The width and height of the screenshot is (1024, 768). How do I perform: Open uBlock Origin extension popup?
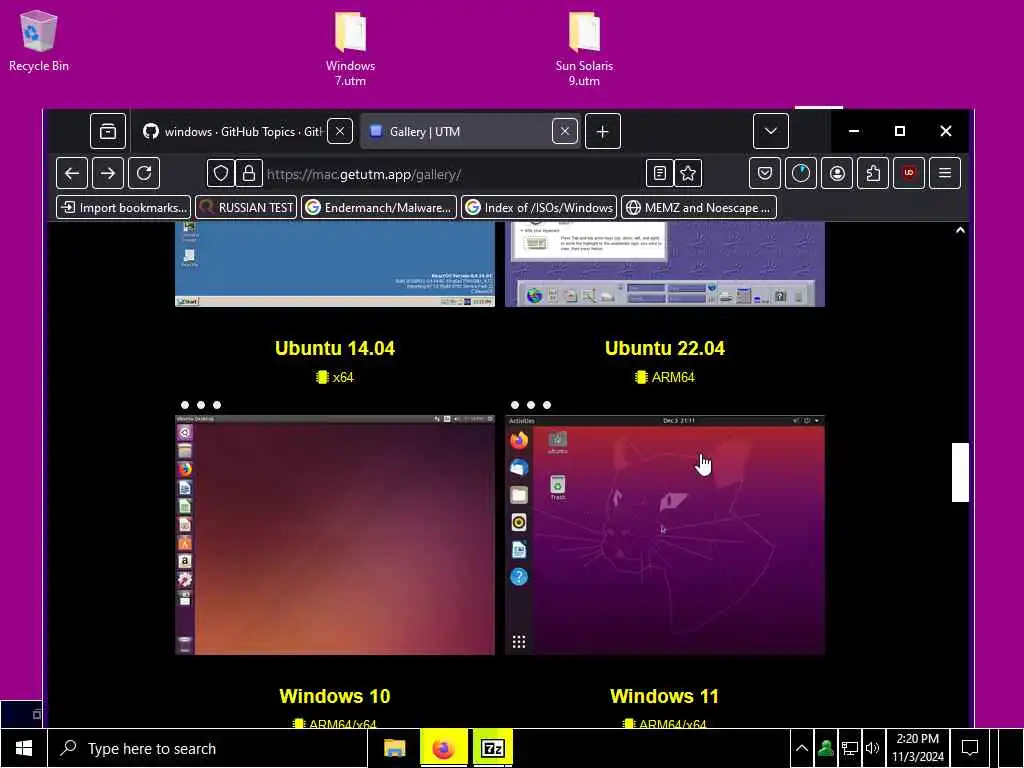pos(909,174)
